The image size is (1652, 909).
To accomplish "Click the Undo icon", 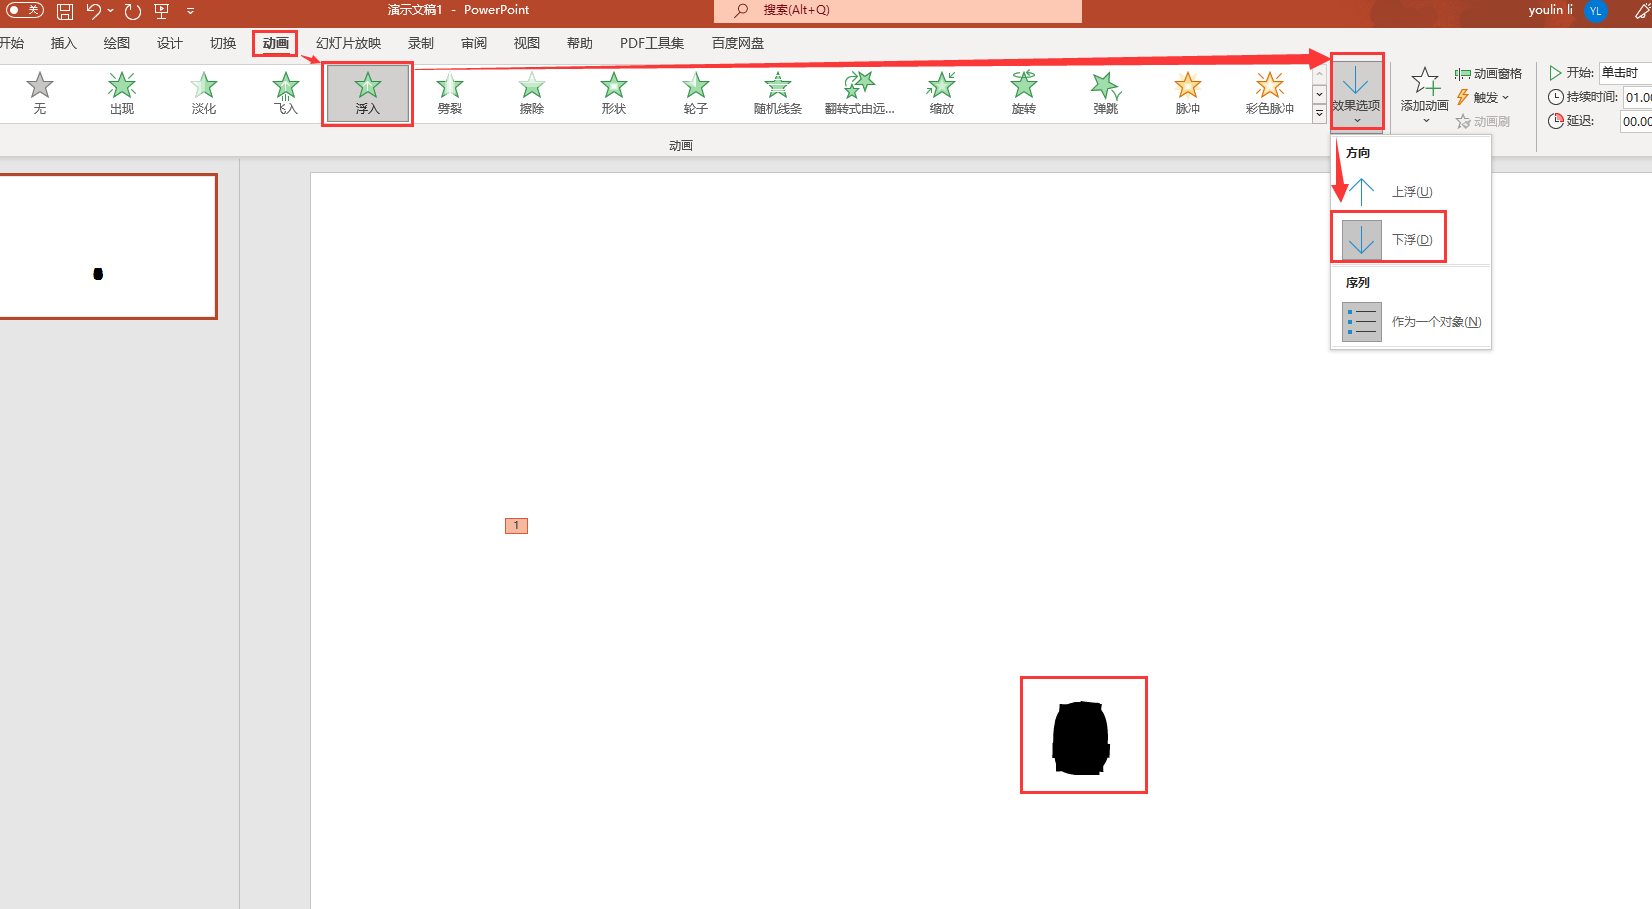I will coord(94,11).
